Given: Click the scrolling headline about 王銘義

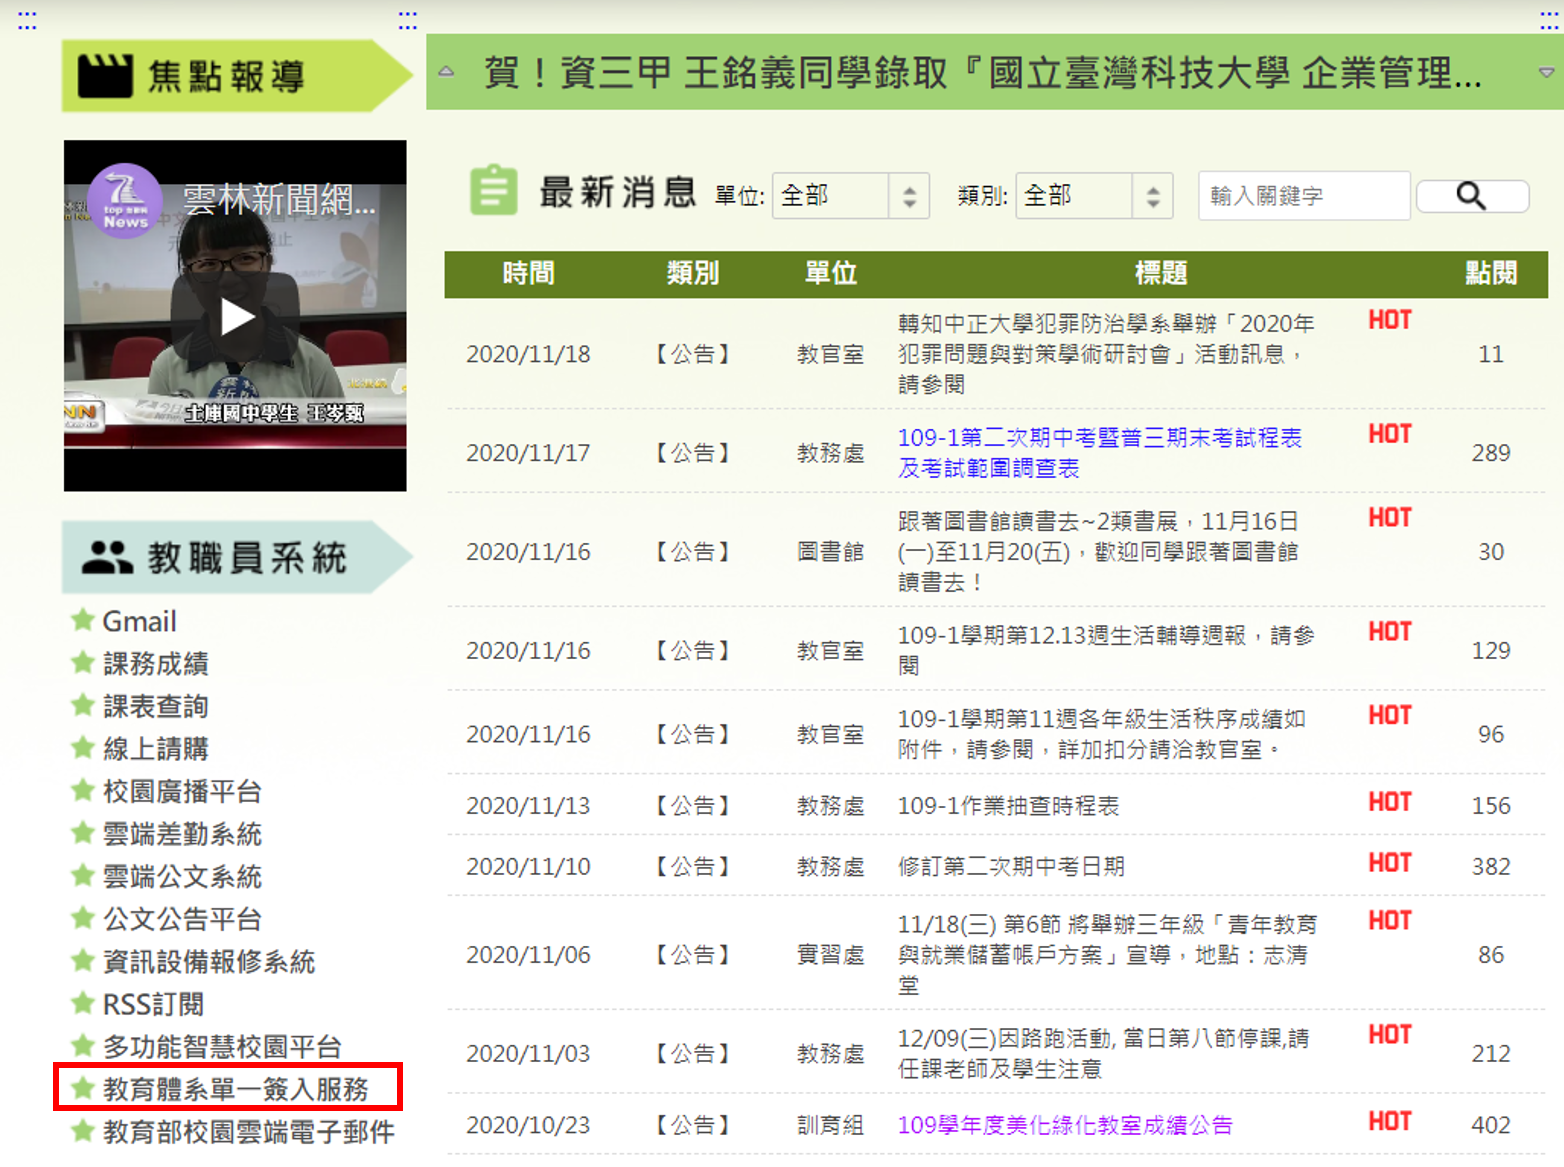Looking at the screenshot, I should pyautogui.click(x=980, y=72).
